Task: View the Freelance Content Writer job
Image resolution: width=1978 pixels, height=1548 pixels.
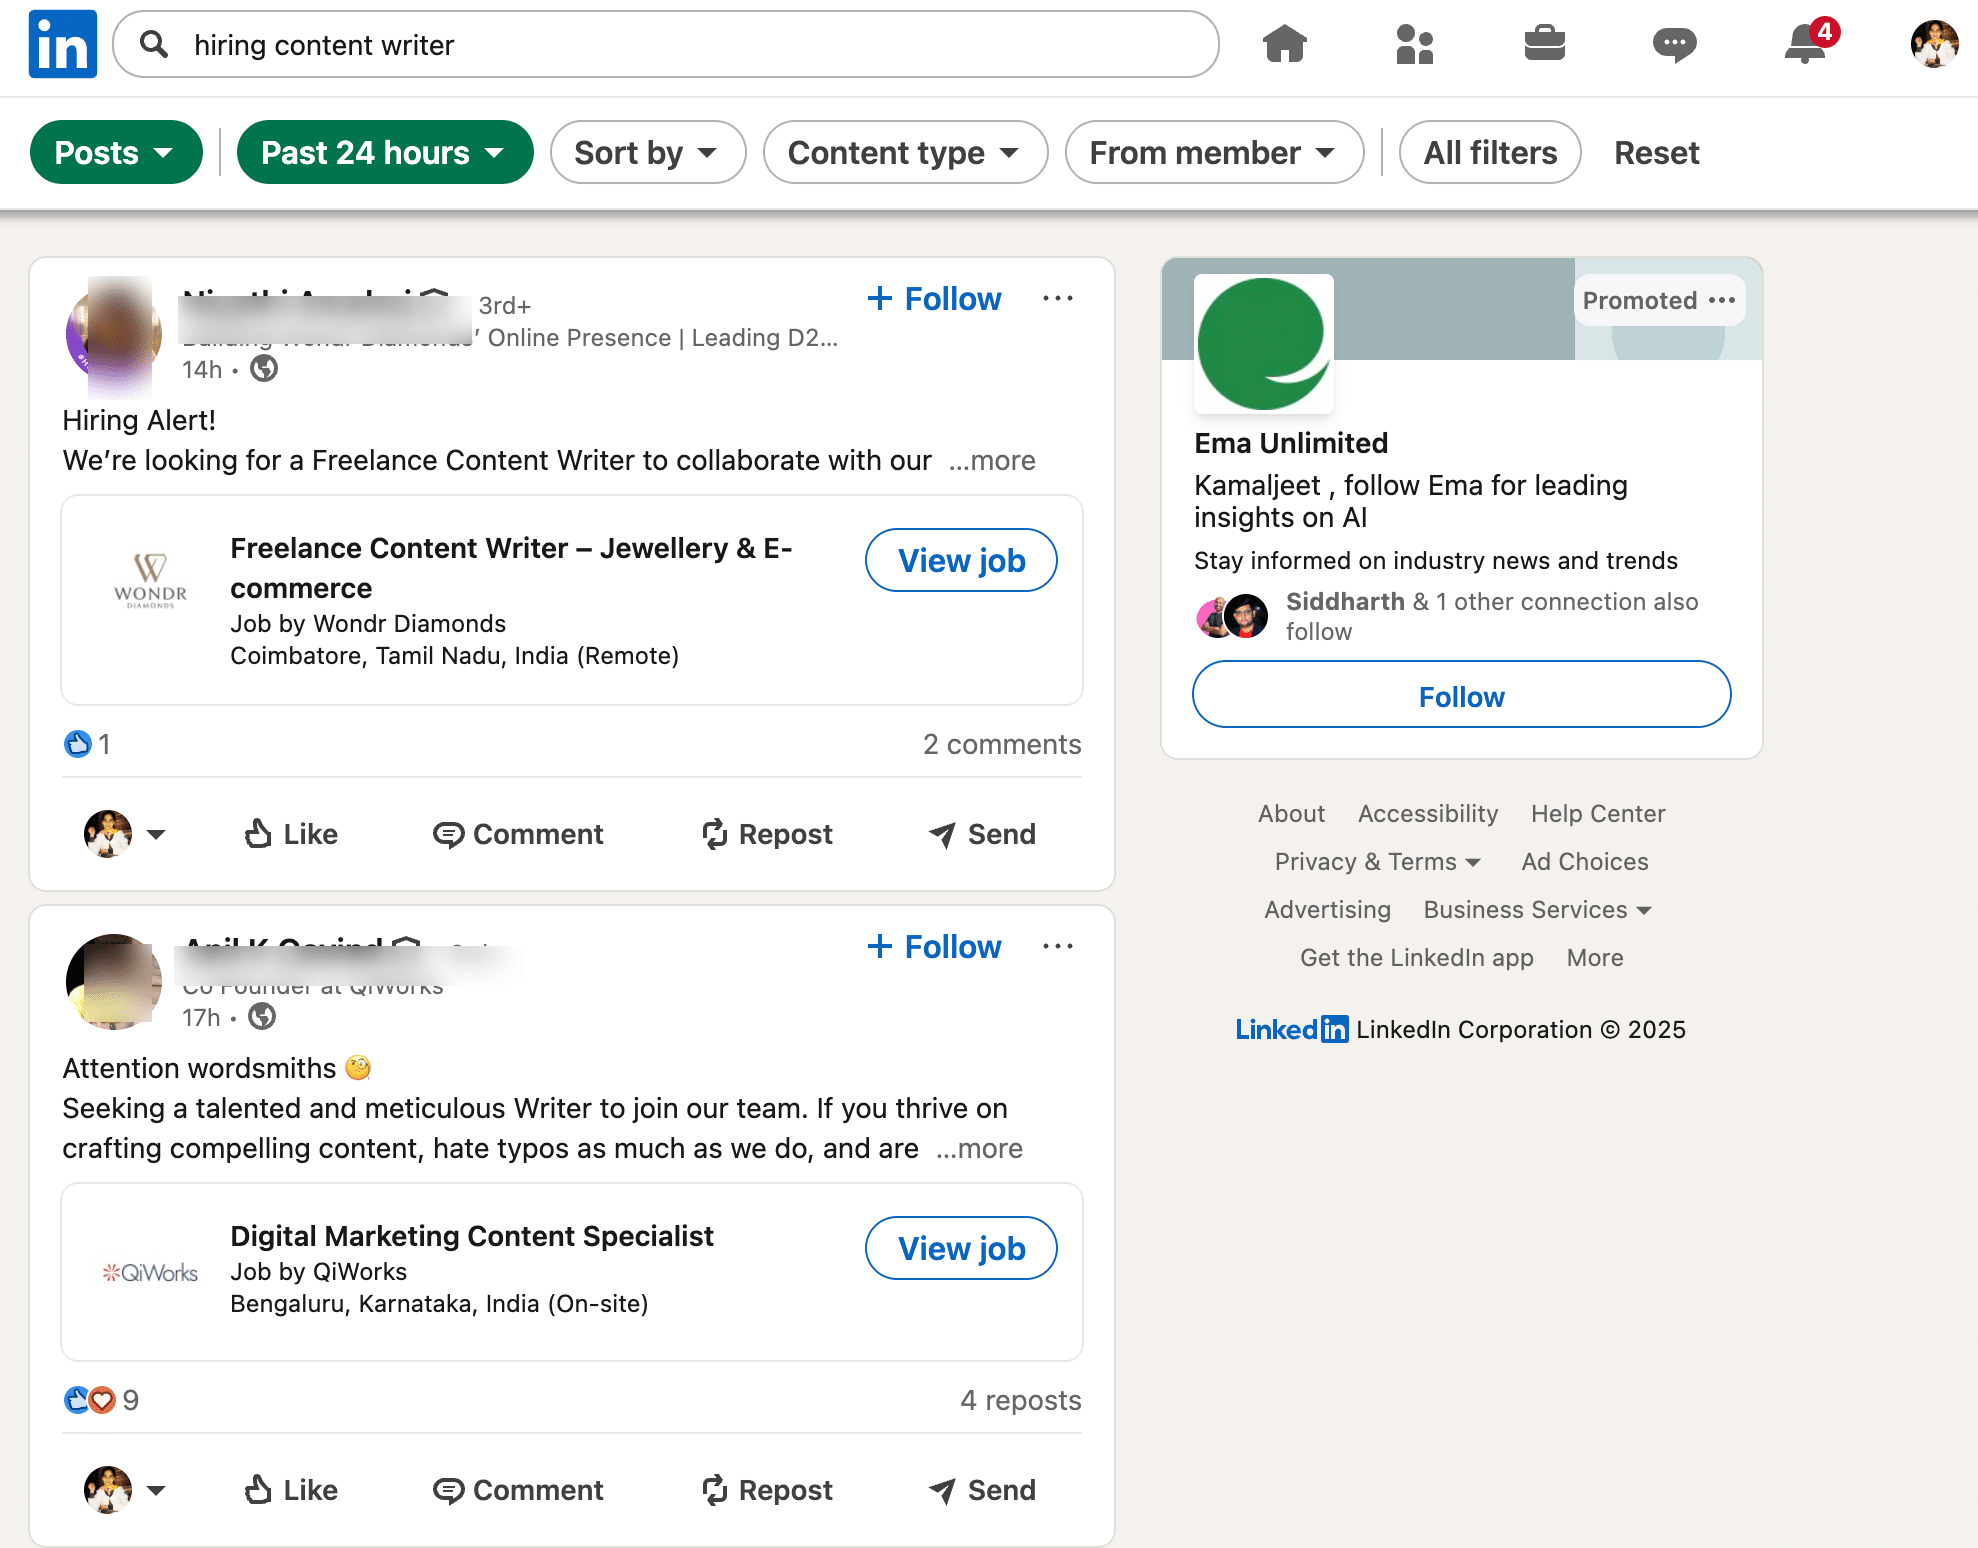Action: point(960,560)
